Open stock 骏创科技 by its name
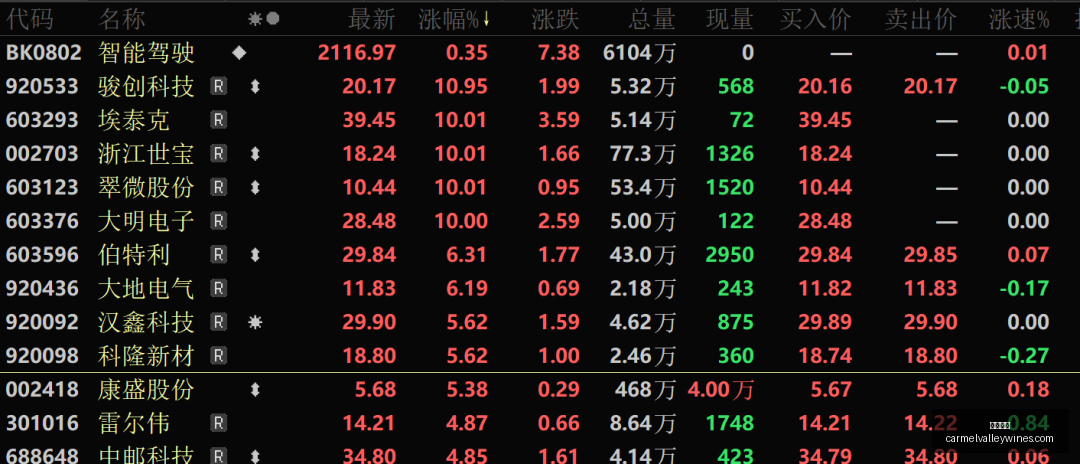This screenshot has width=1080, height=464. coord(146,86)
